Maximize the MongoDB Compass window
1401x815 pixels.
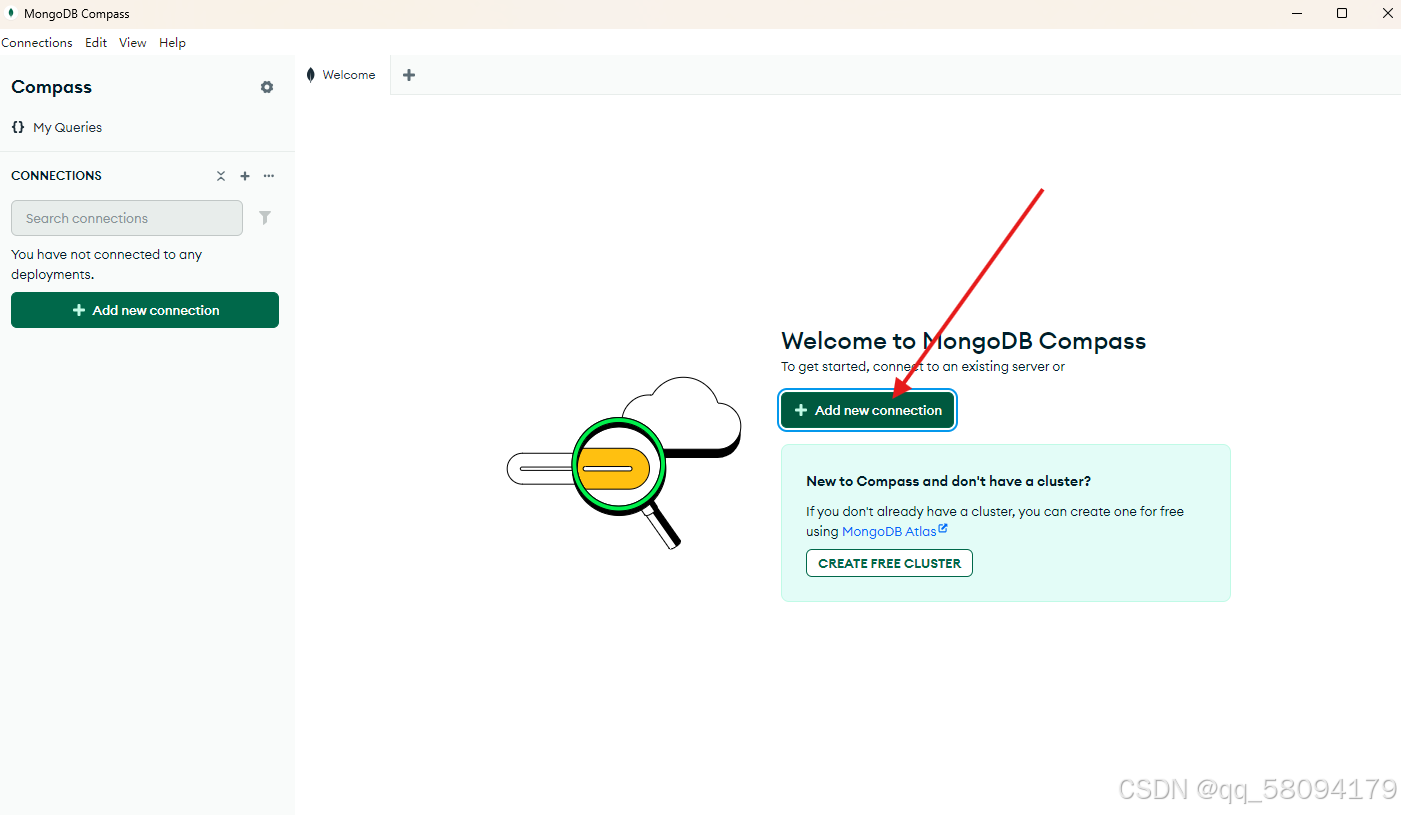1342,14
